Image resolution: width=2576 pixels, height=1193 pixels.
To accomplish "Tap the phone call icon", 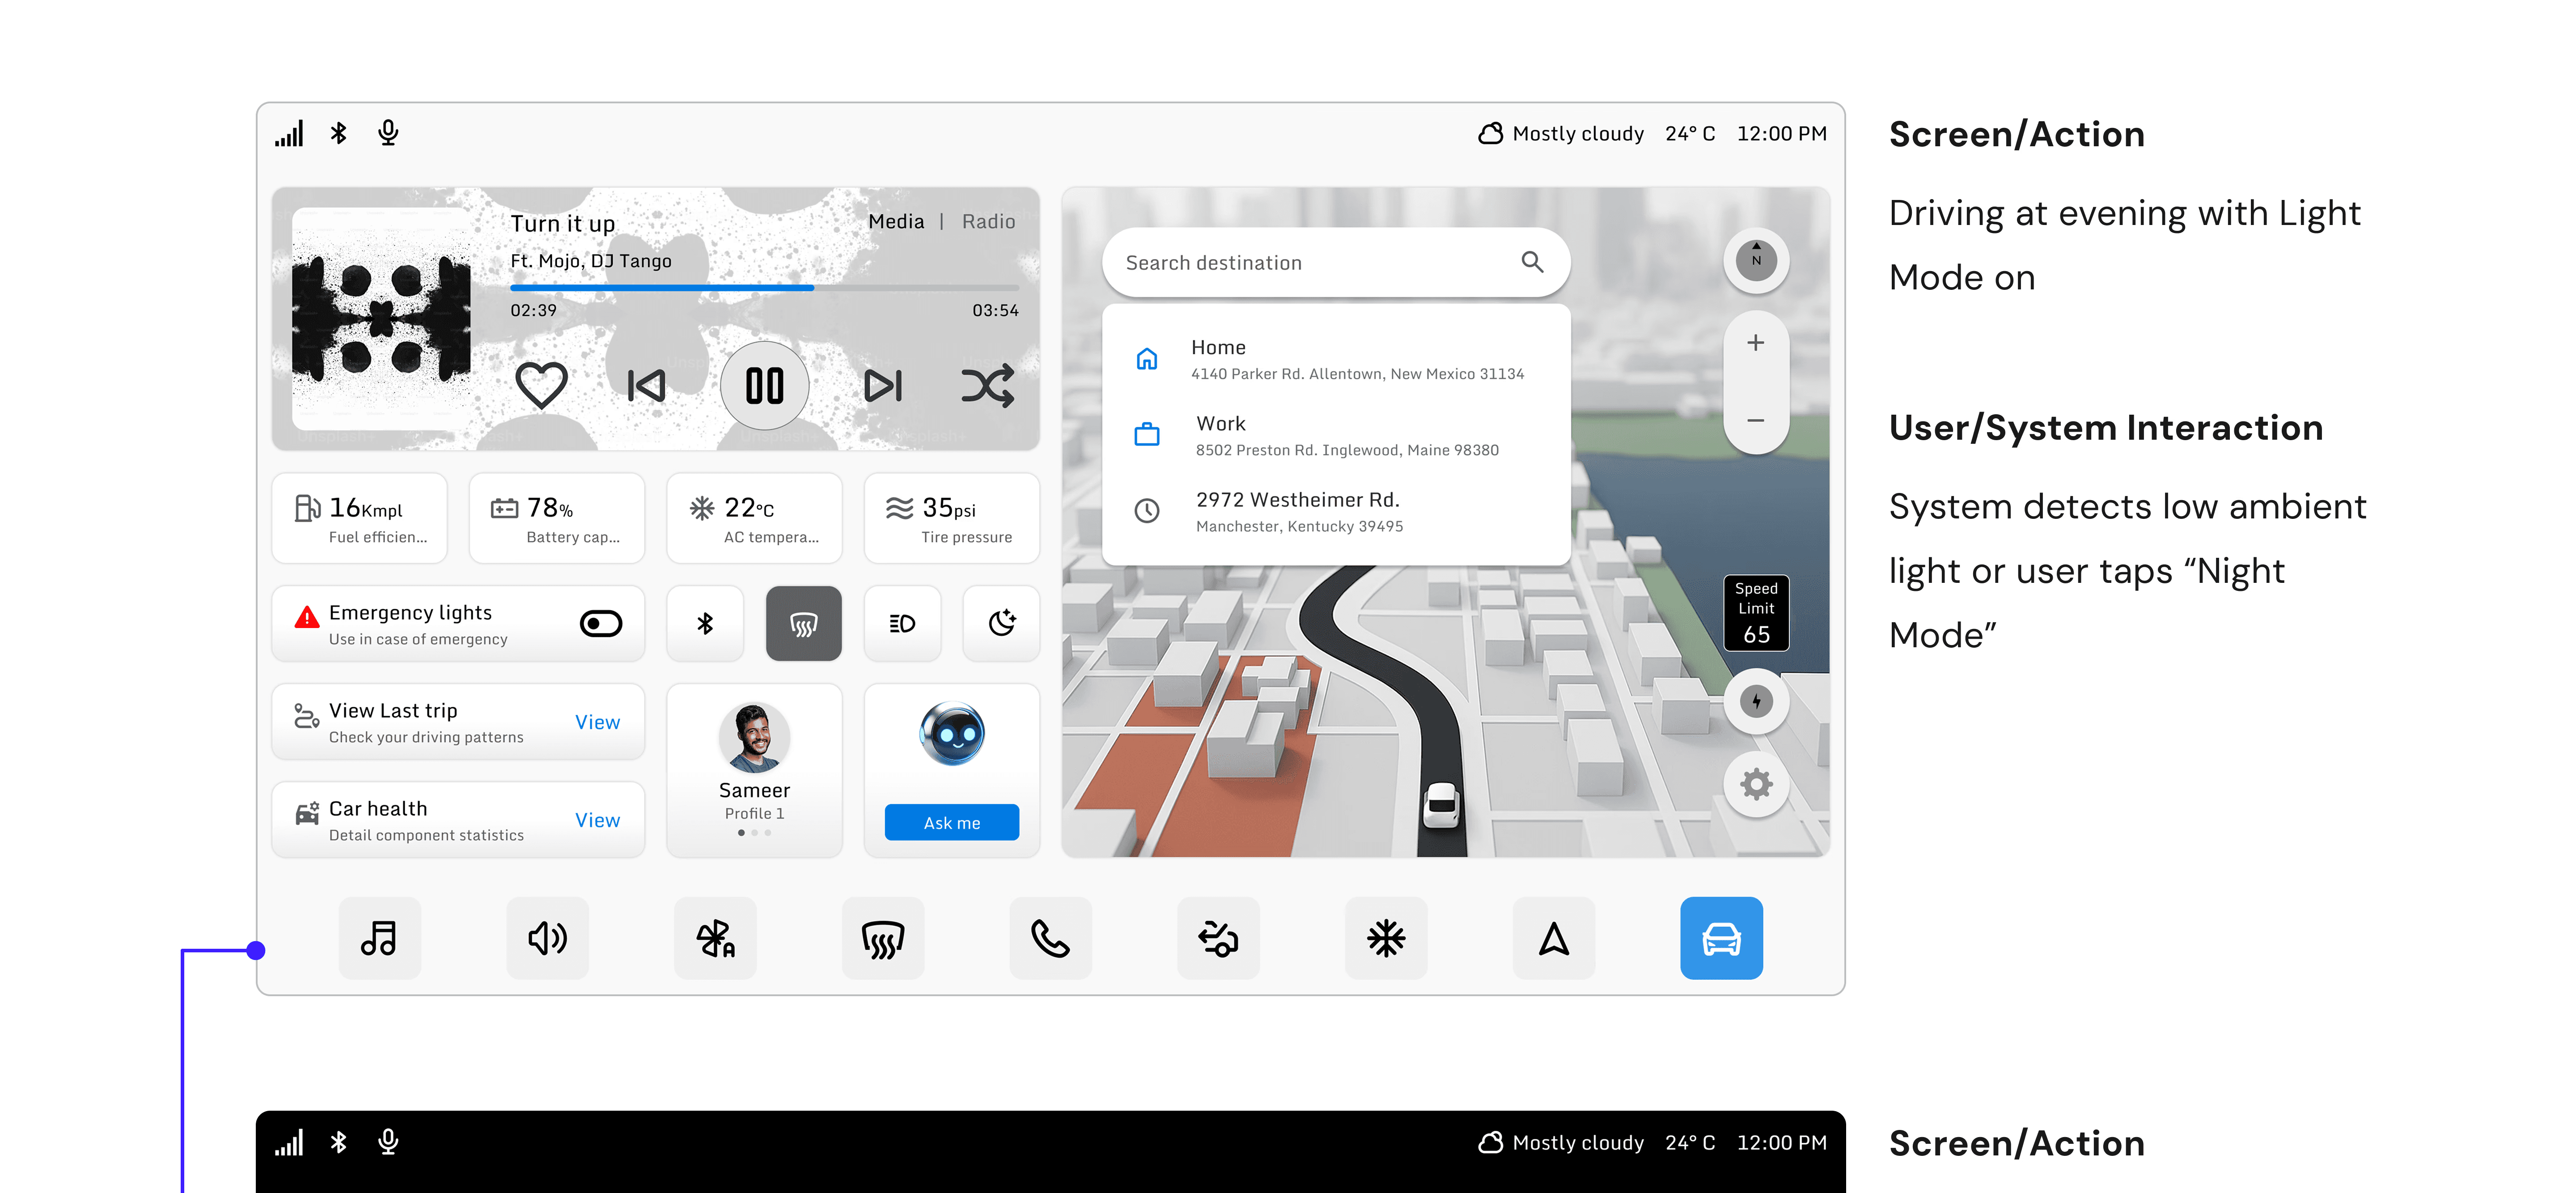I will pyautogui.click(x=1050, y=938).
